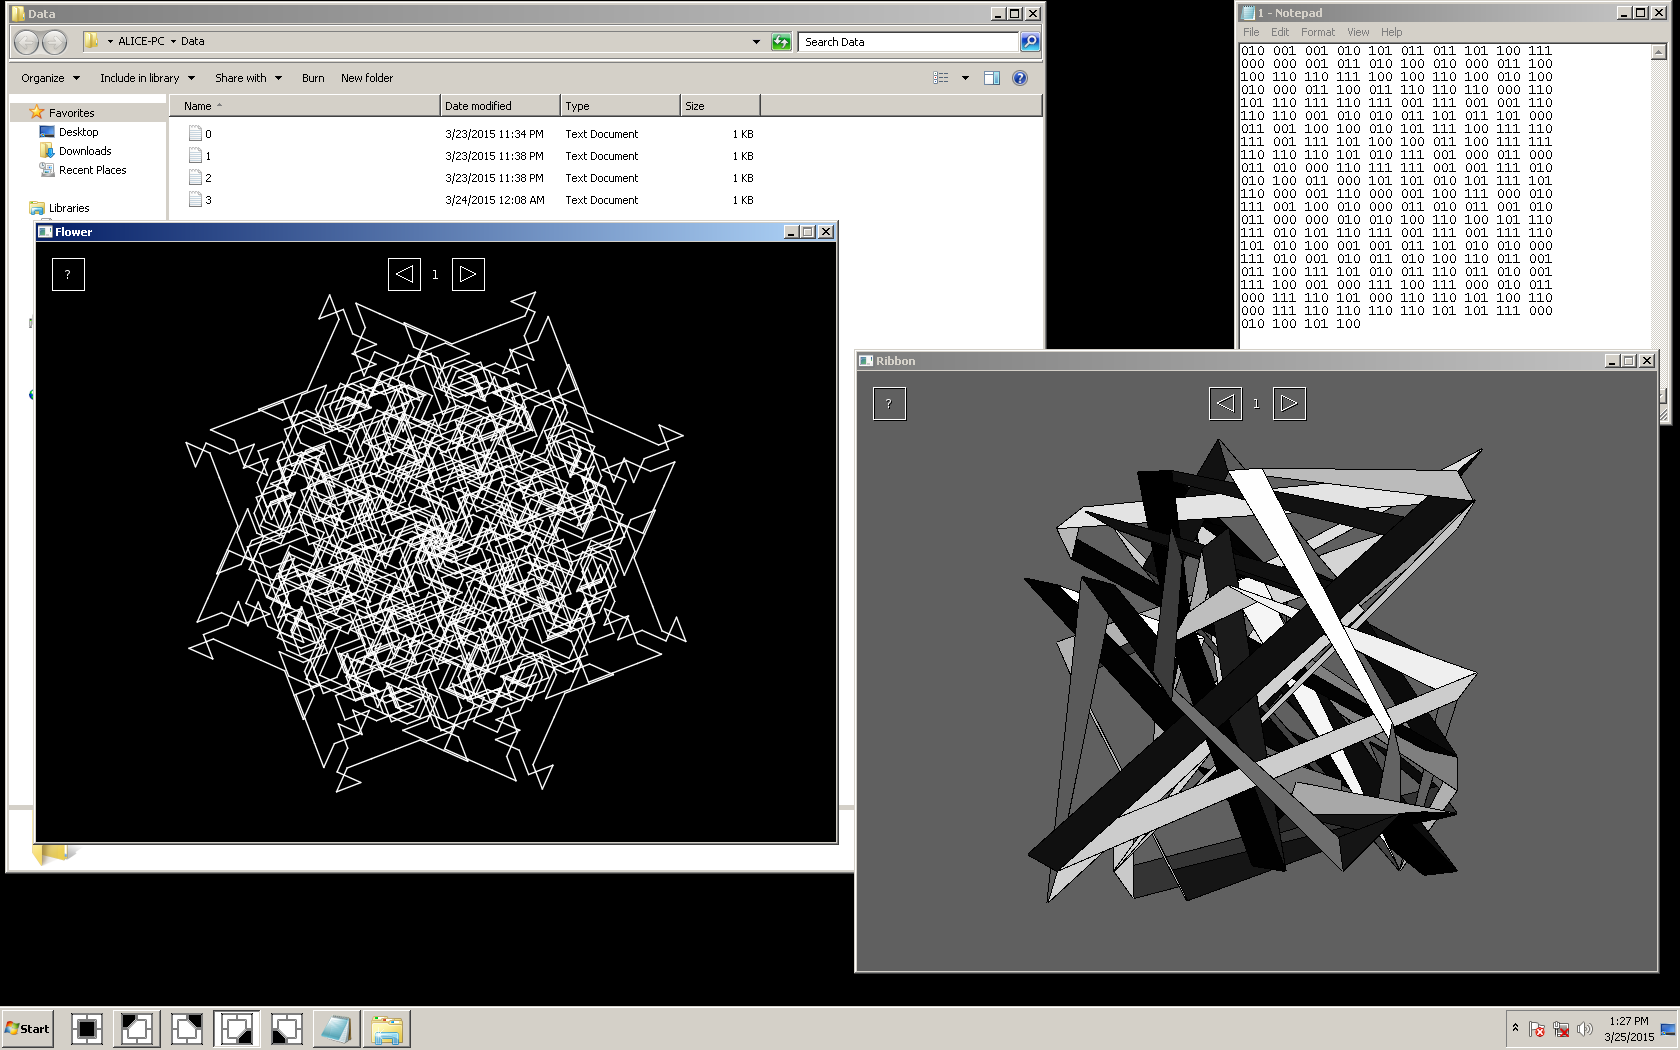The width and height of the screenshot is (1680, 1050).
Task: Switch to the Windows Explorer taskbar button
Action: click(x=387, y=1029)
